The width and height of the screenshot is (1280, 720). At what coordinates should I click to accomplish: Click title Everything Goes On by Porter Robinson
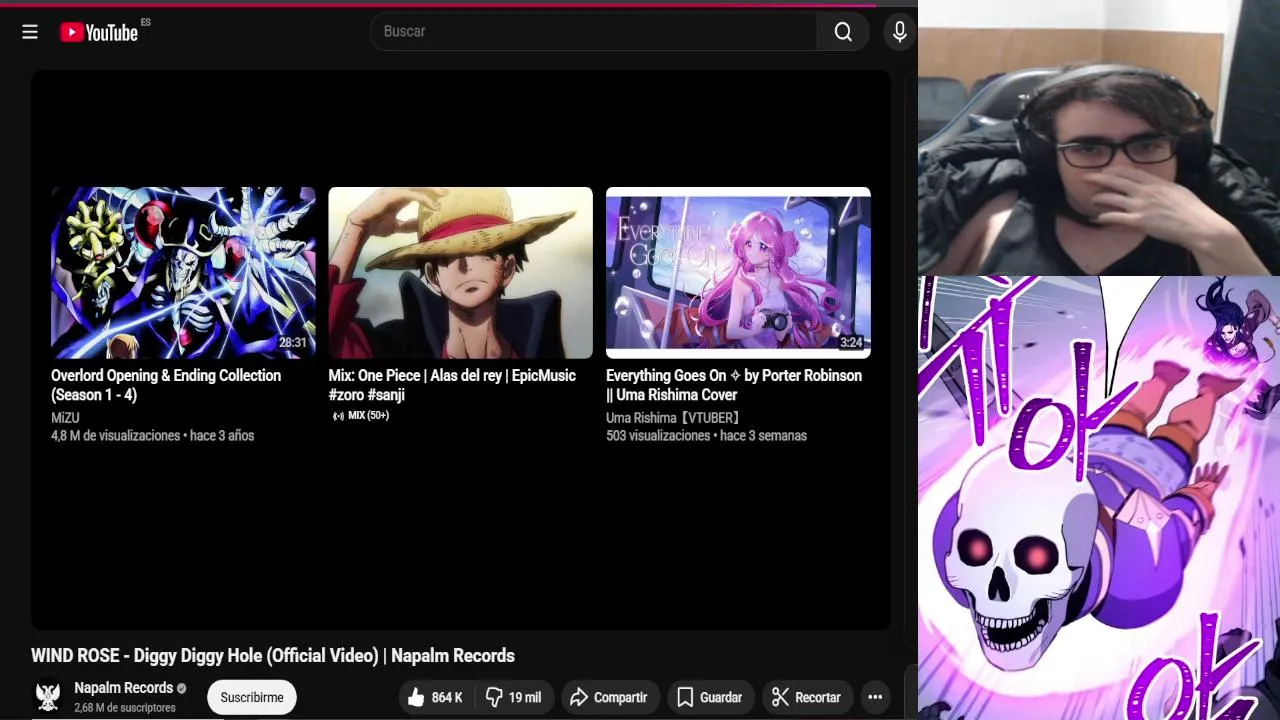[734, 385]
